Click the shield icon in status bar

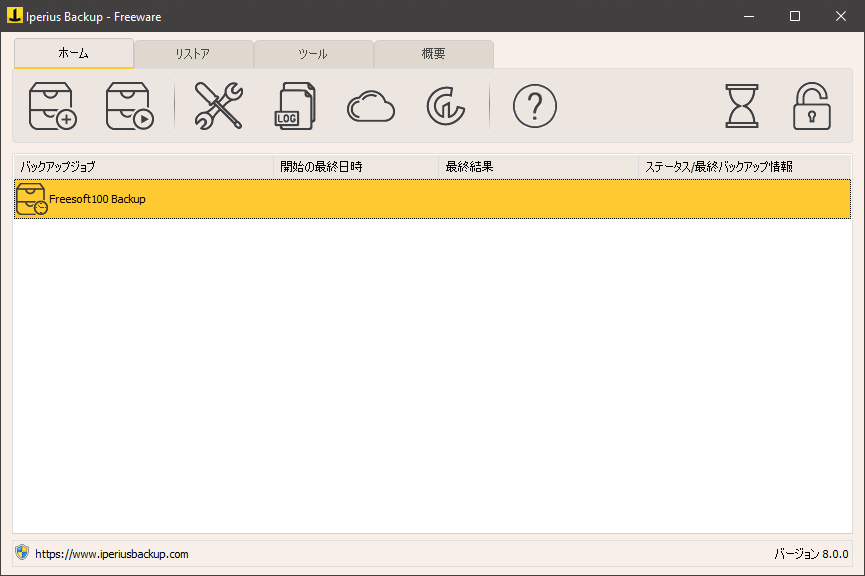[22, 552]
